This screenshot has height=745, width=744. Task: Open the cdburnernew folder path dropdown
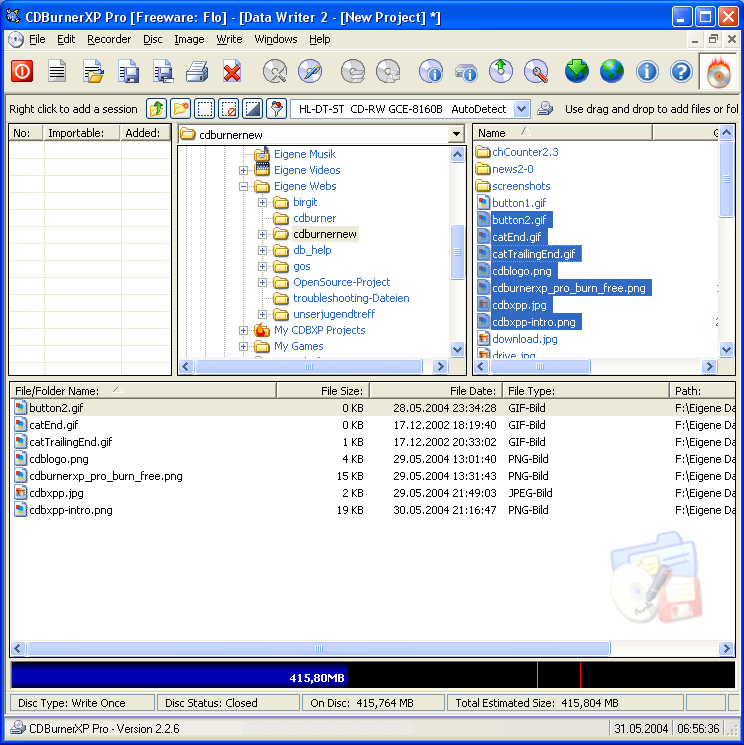(456, 134)
